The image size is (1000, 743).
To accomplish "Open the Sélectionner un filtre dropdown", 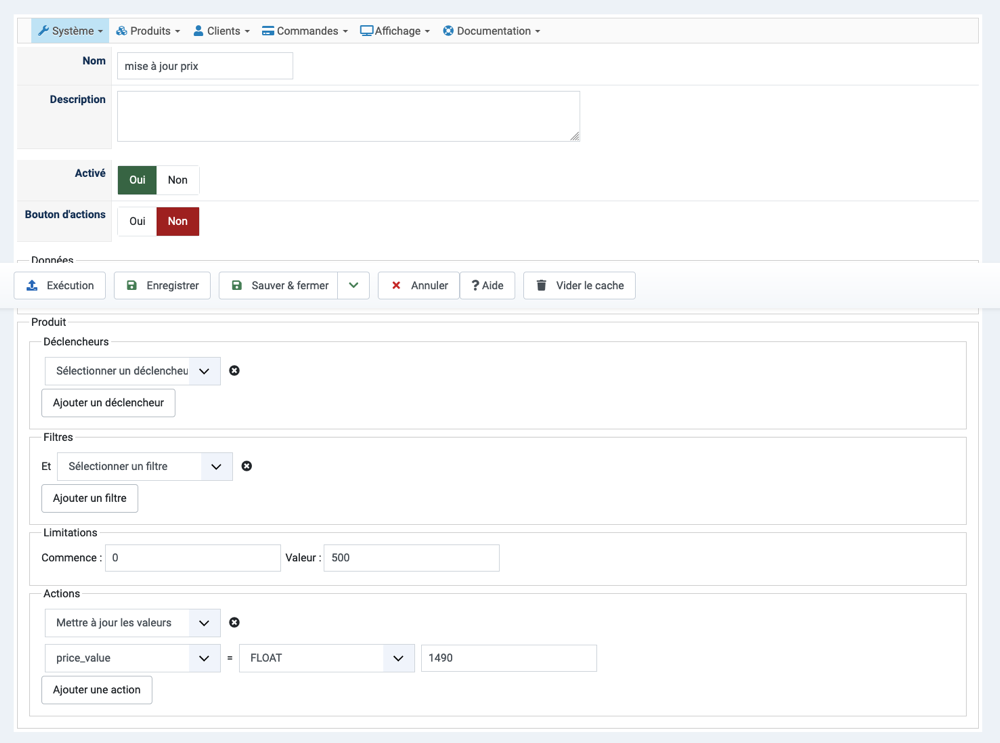I will click(145, 467).
